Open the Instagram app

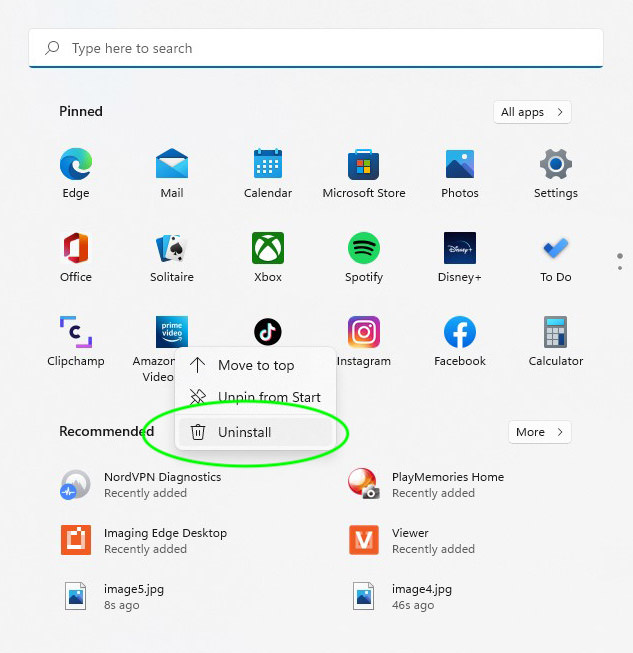click(364, 341)
